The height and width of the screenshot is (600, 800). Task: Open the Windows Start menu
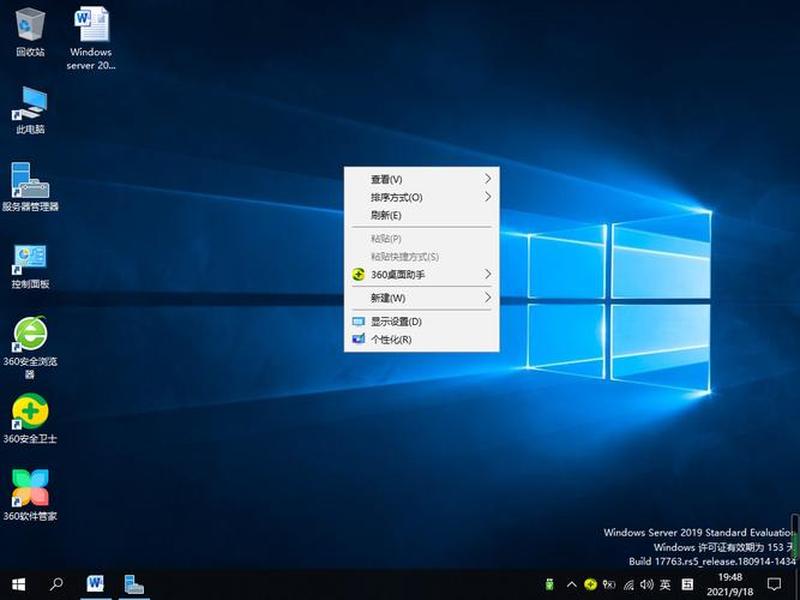[19, 584]
